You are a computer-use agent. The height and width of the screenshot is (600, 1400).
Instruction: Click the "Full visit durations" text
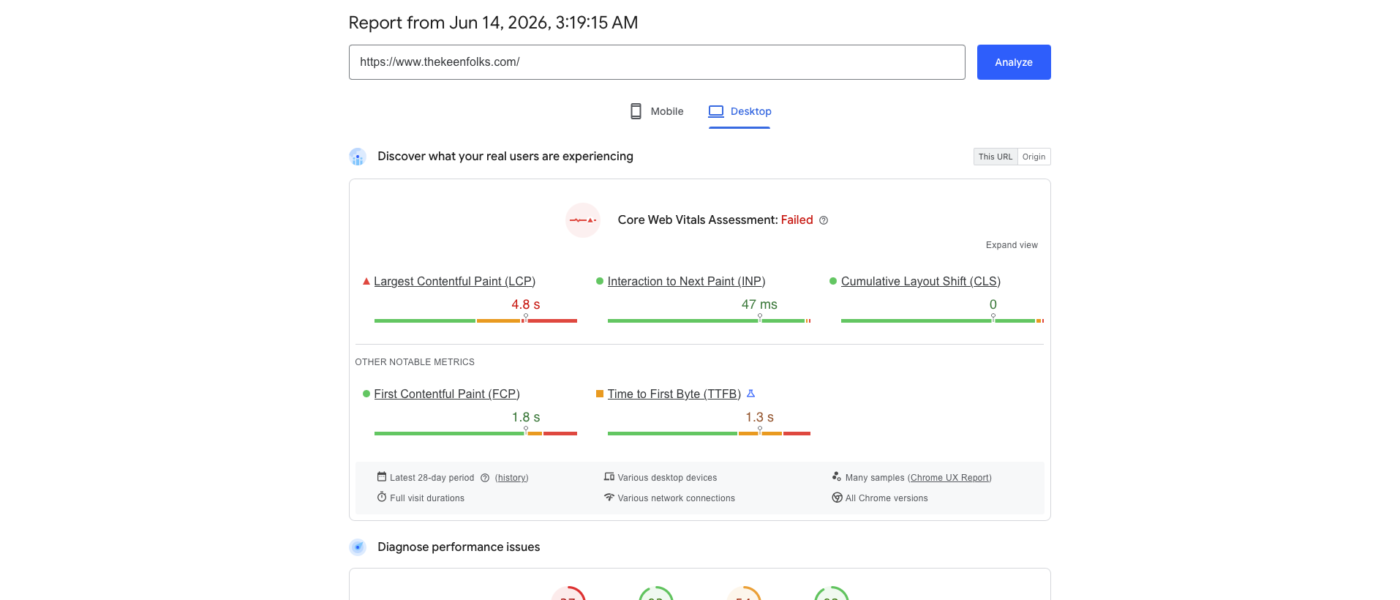[x=427, y=498]
